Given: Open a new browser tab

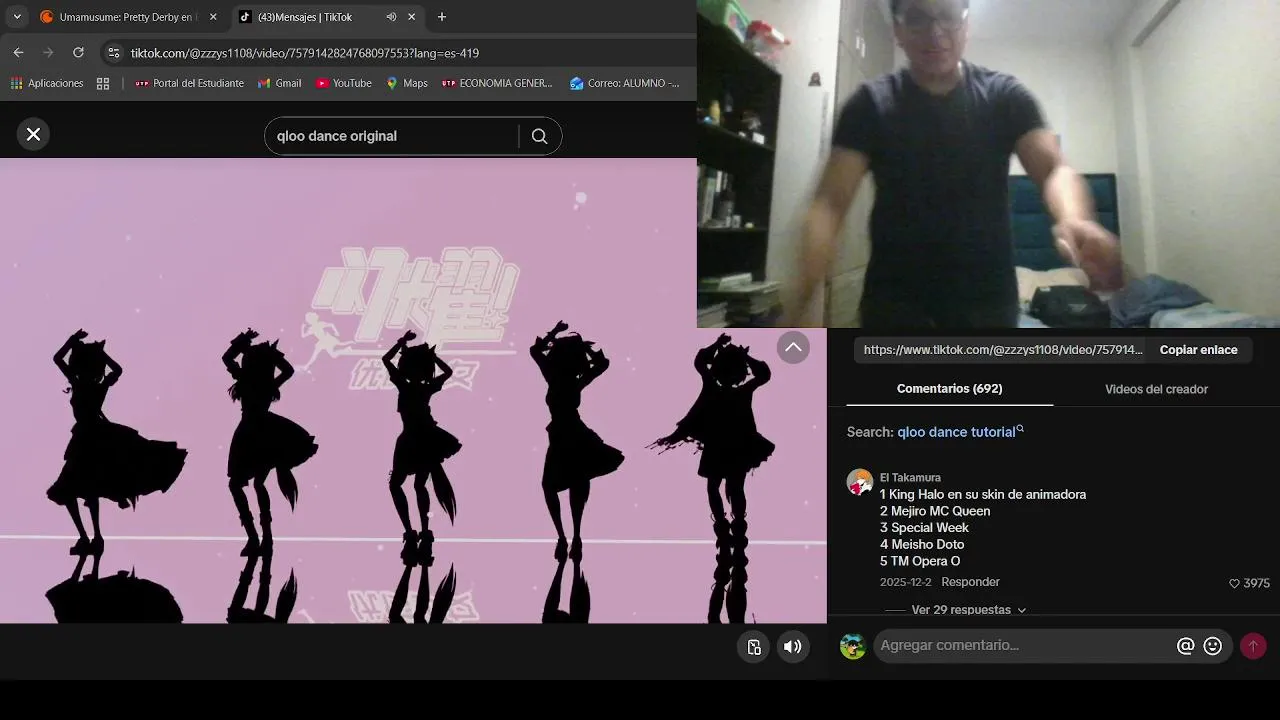Looking at the screenshot, I should 442,17.
